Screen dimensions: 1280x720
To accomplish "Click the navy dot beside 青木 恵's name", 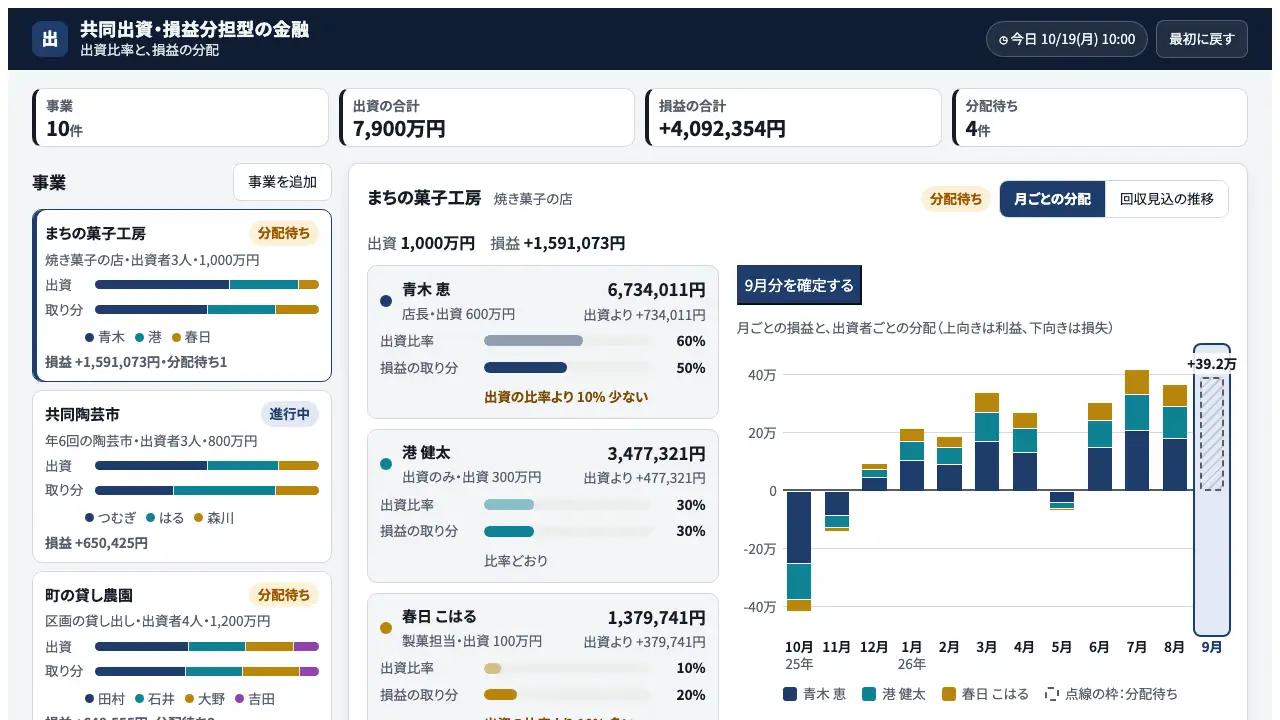I will point(386,300).
